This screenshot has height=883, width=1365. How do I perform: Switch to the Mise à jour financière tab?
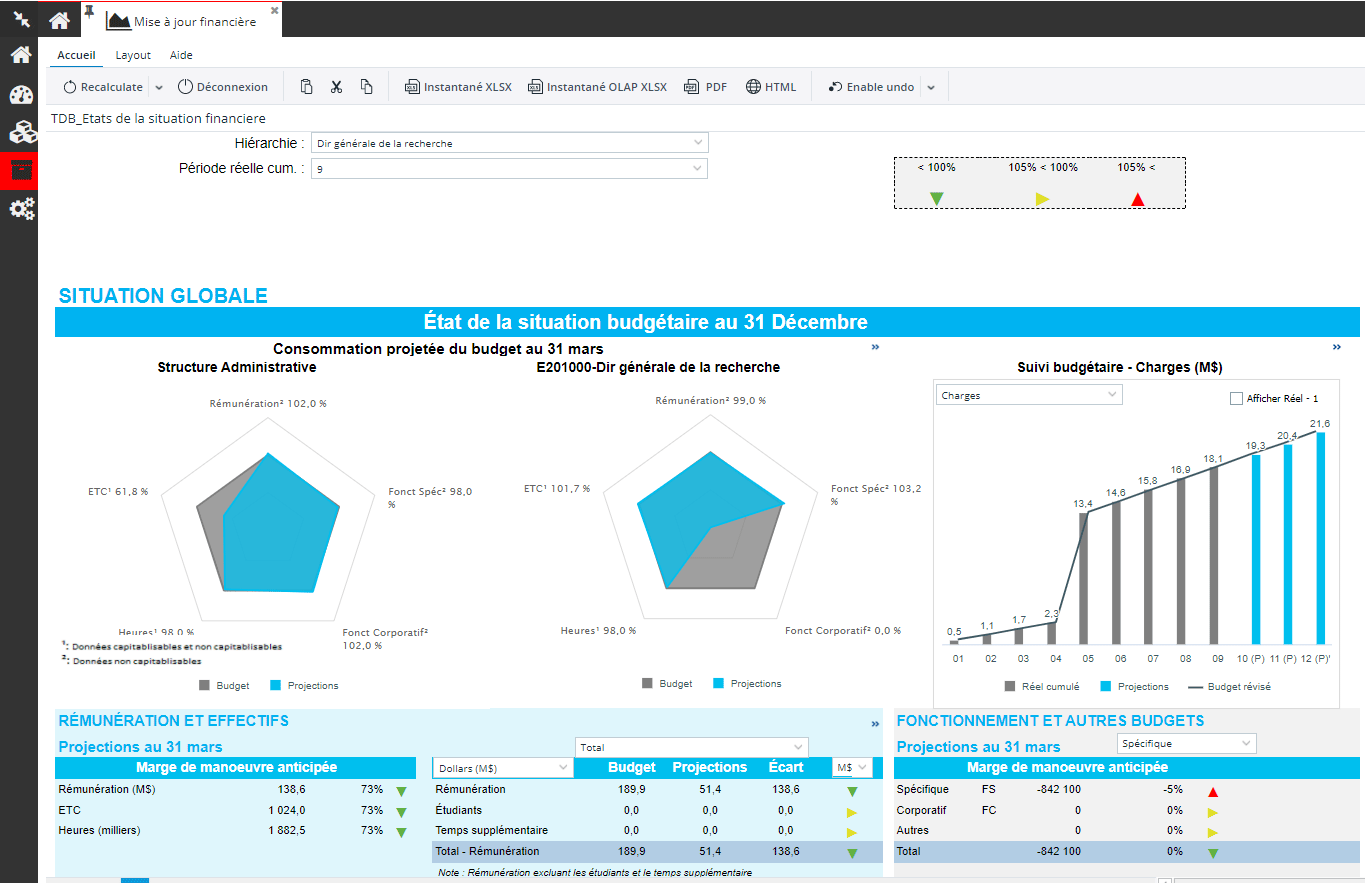tap(182, 21)
